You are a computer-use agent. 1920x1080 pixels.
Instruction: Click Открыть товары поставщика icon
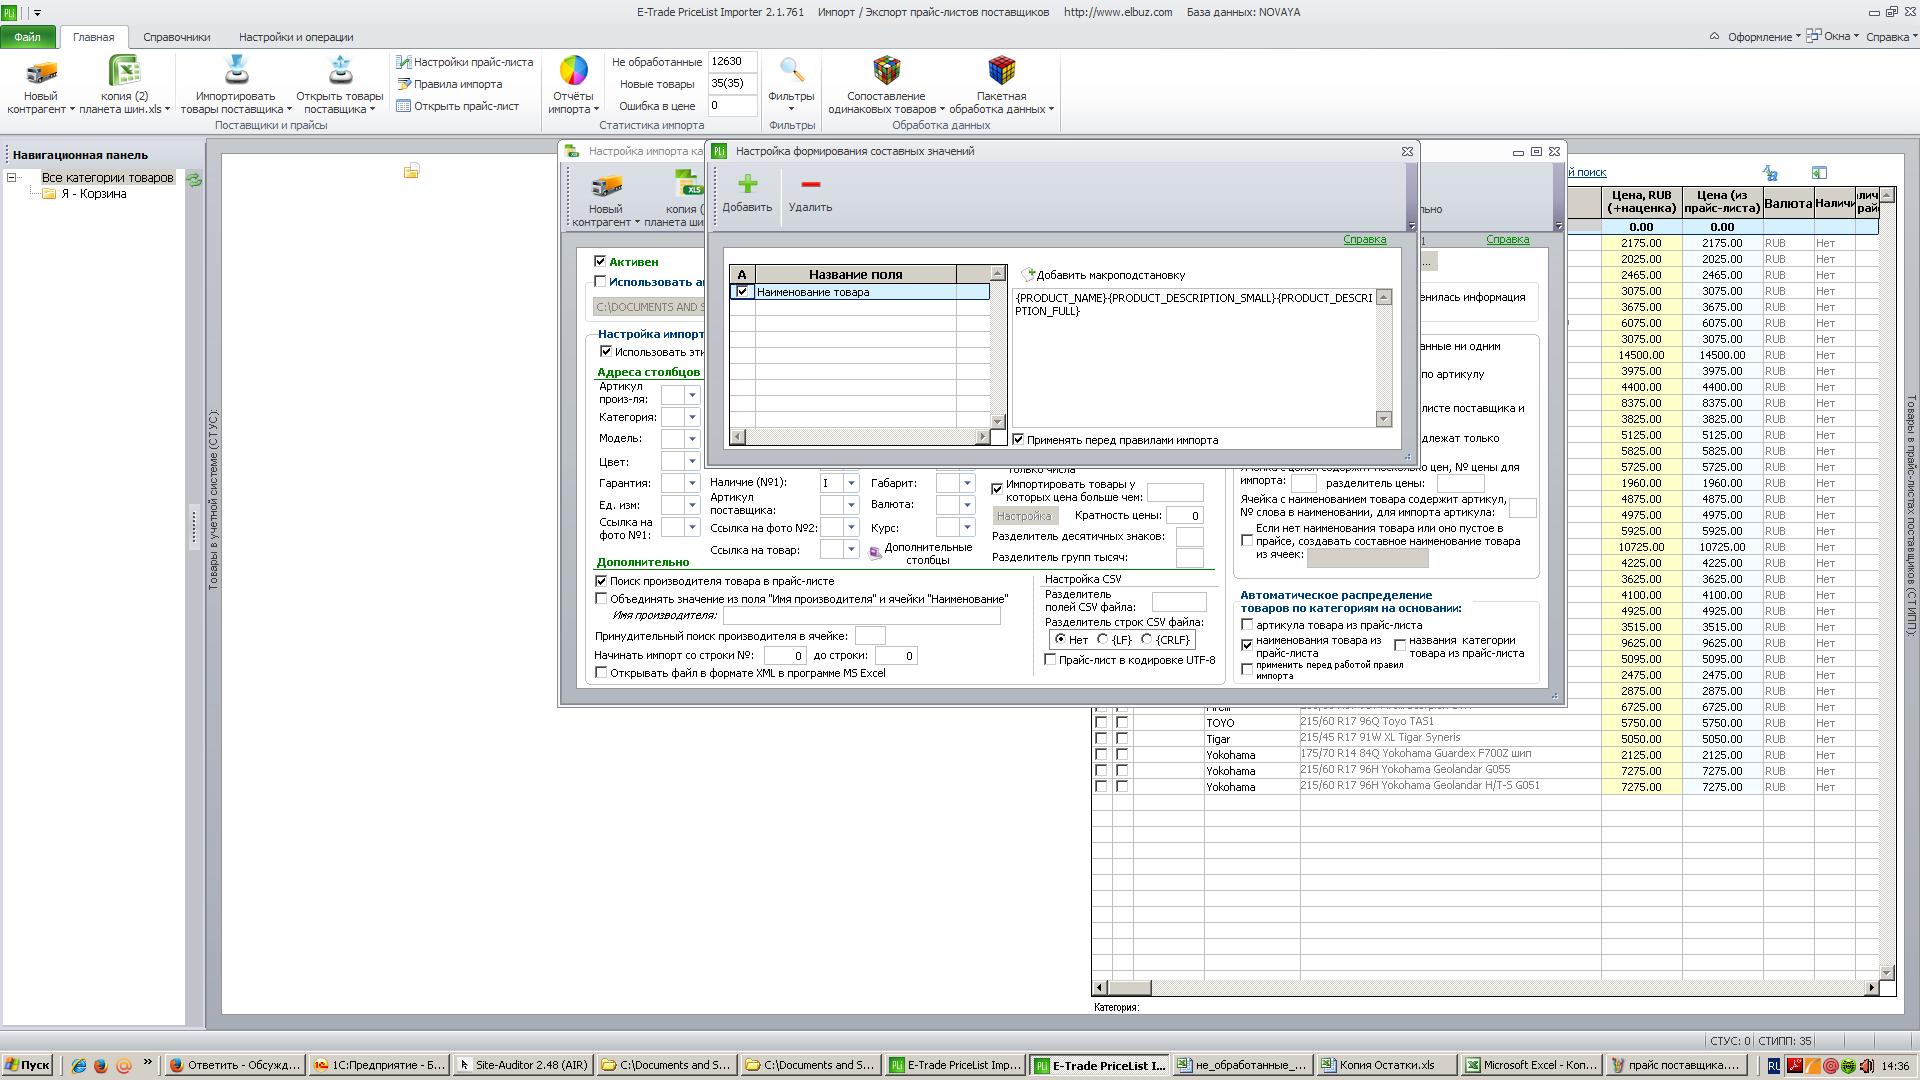tap(340, 70)
